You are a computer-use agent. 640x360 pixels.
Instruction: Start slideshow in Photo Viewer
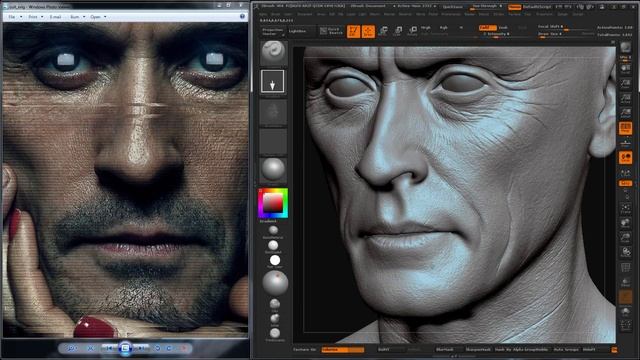click(125, 348)
